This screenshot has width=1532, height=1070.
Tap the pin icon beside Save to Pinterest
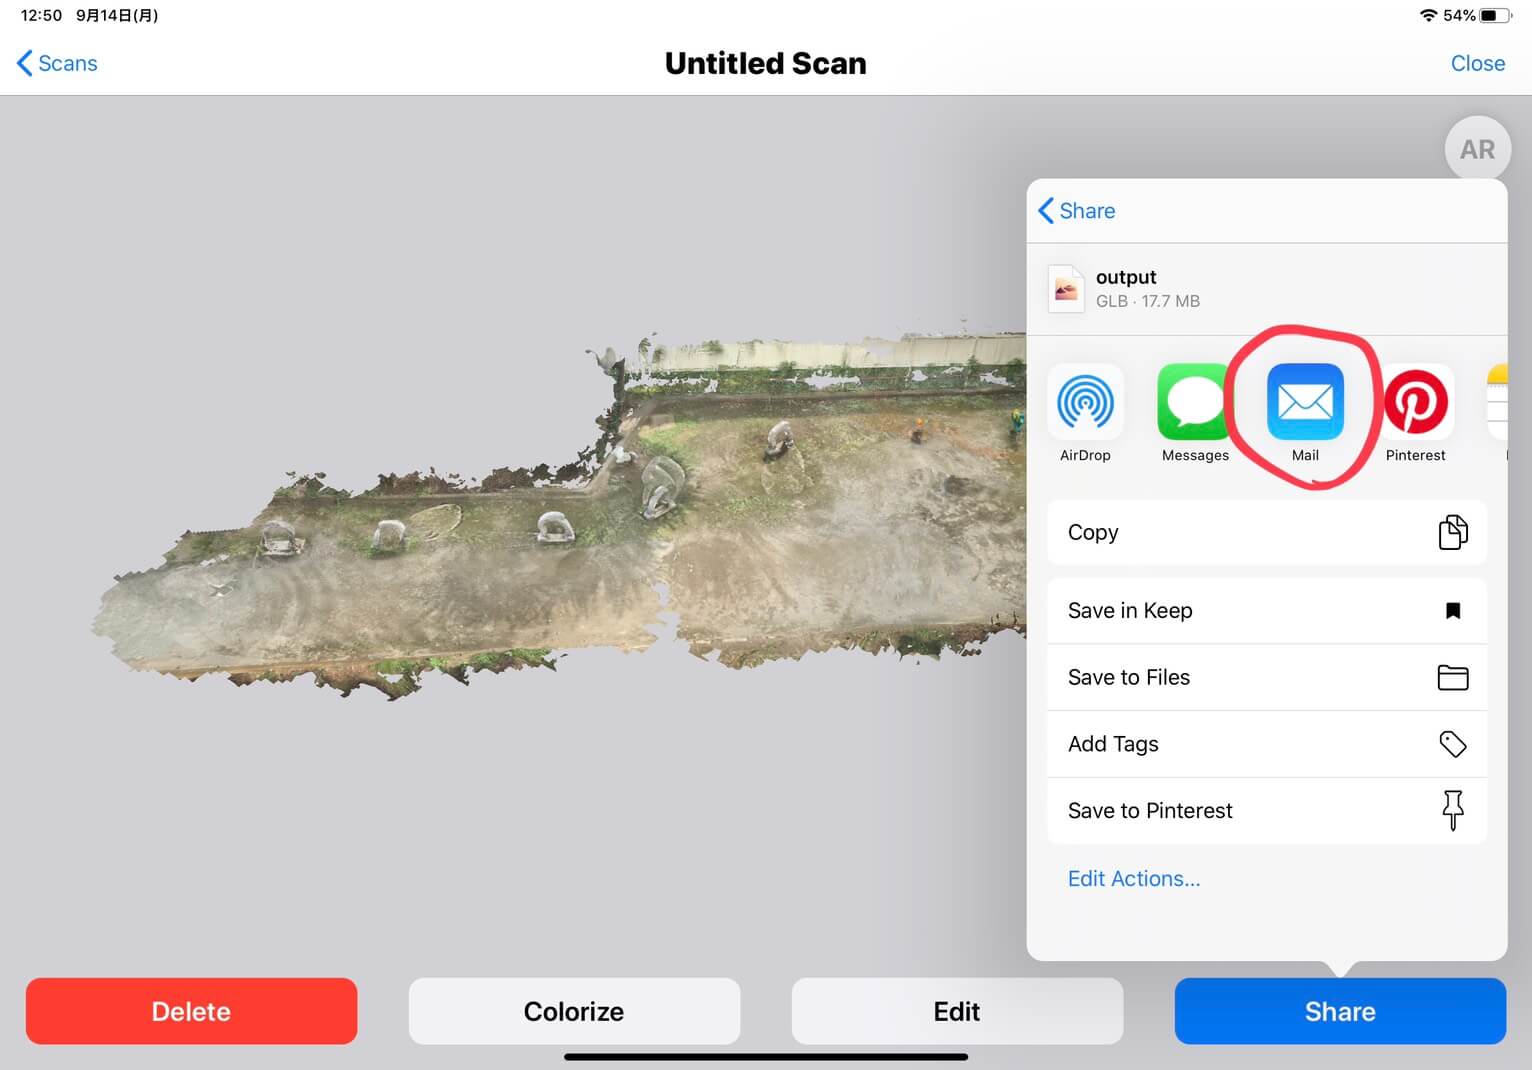[x=1453, y=810]
